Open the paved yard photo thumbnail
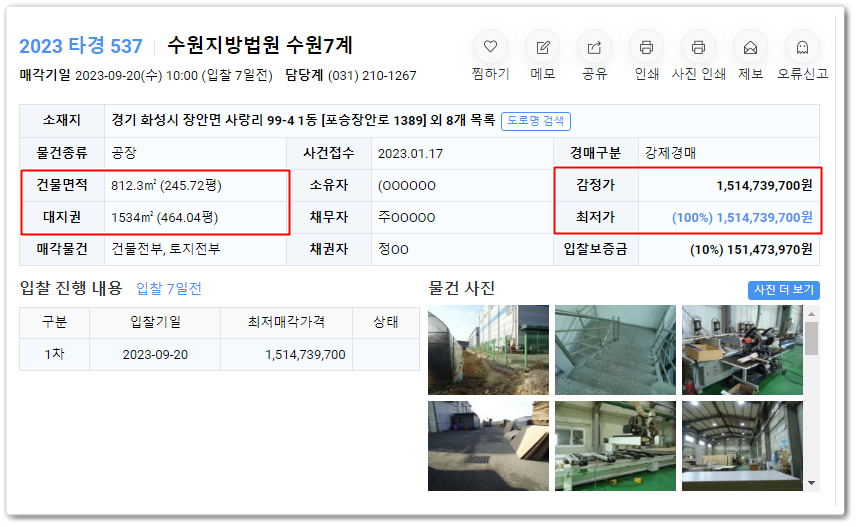 tap(488, 446)
